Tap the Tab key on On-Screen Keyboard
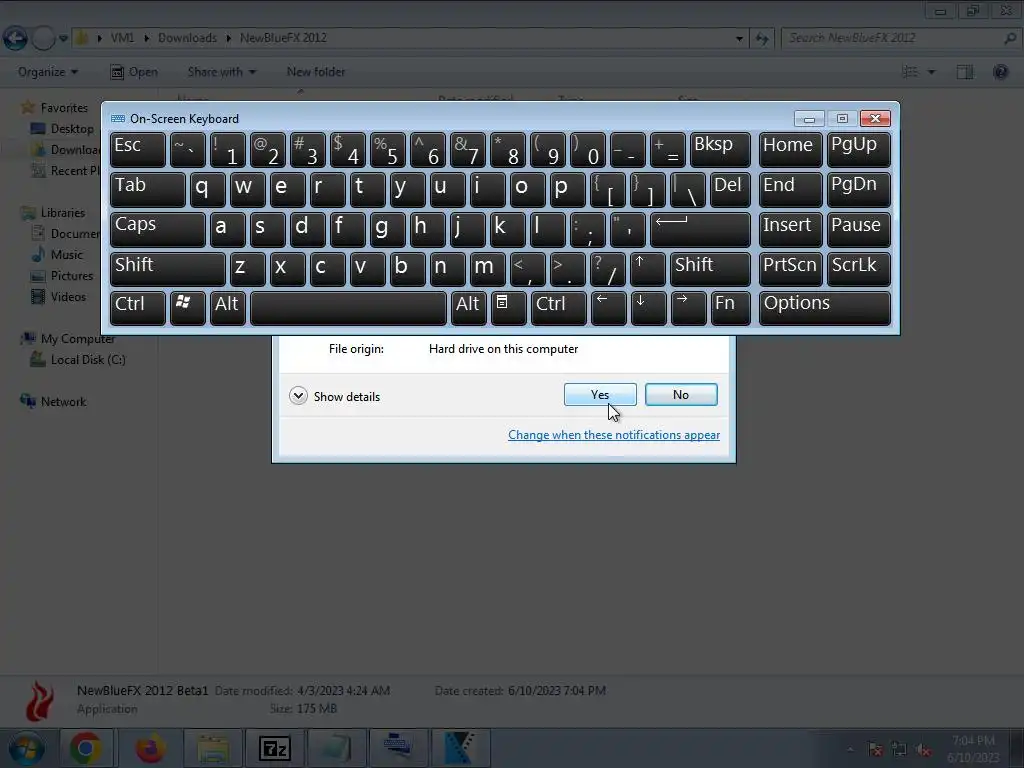This screenshot has height=768, width=1024. click(x=148, y=190)
